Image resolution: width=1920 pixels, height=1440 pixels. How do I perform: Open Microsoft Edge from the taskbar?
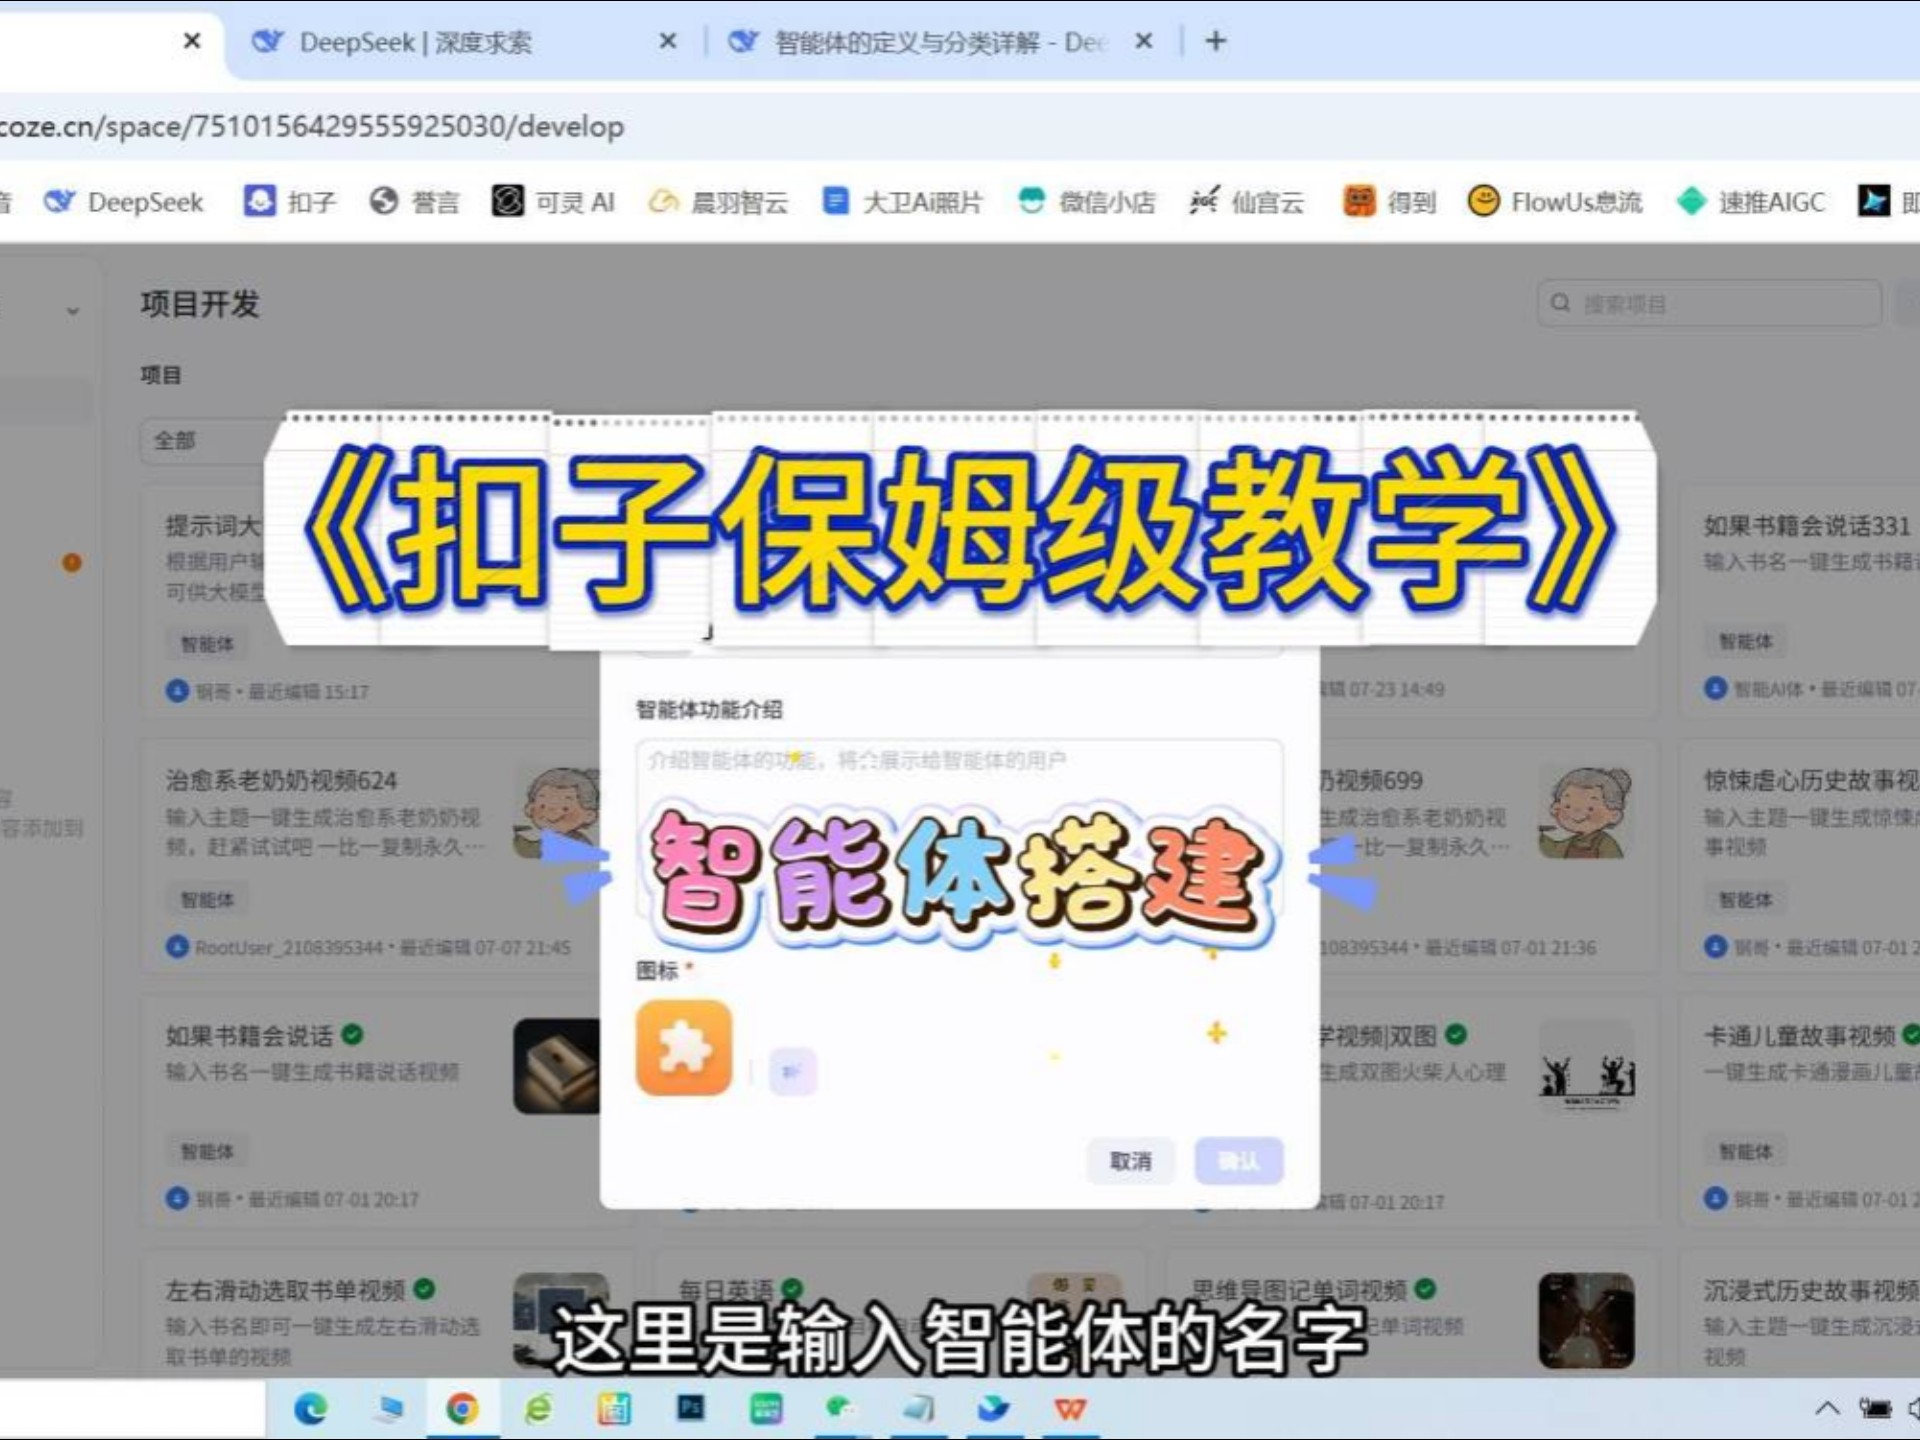click(311, 1409)
